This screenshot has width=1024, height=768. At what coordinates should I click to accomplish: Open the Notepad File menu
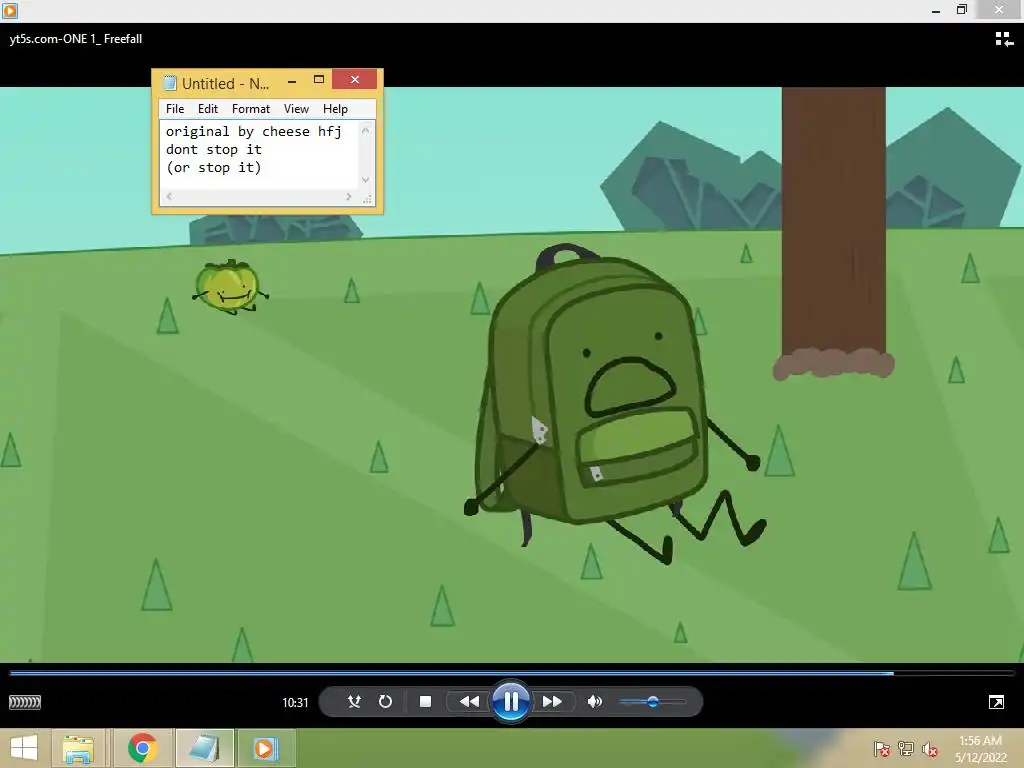[175, 108]
